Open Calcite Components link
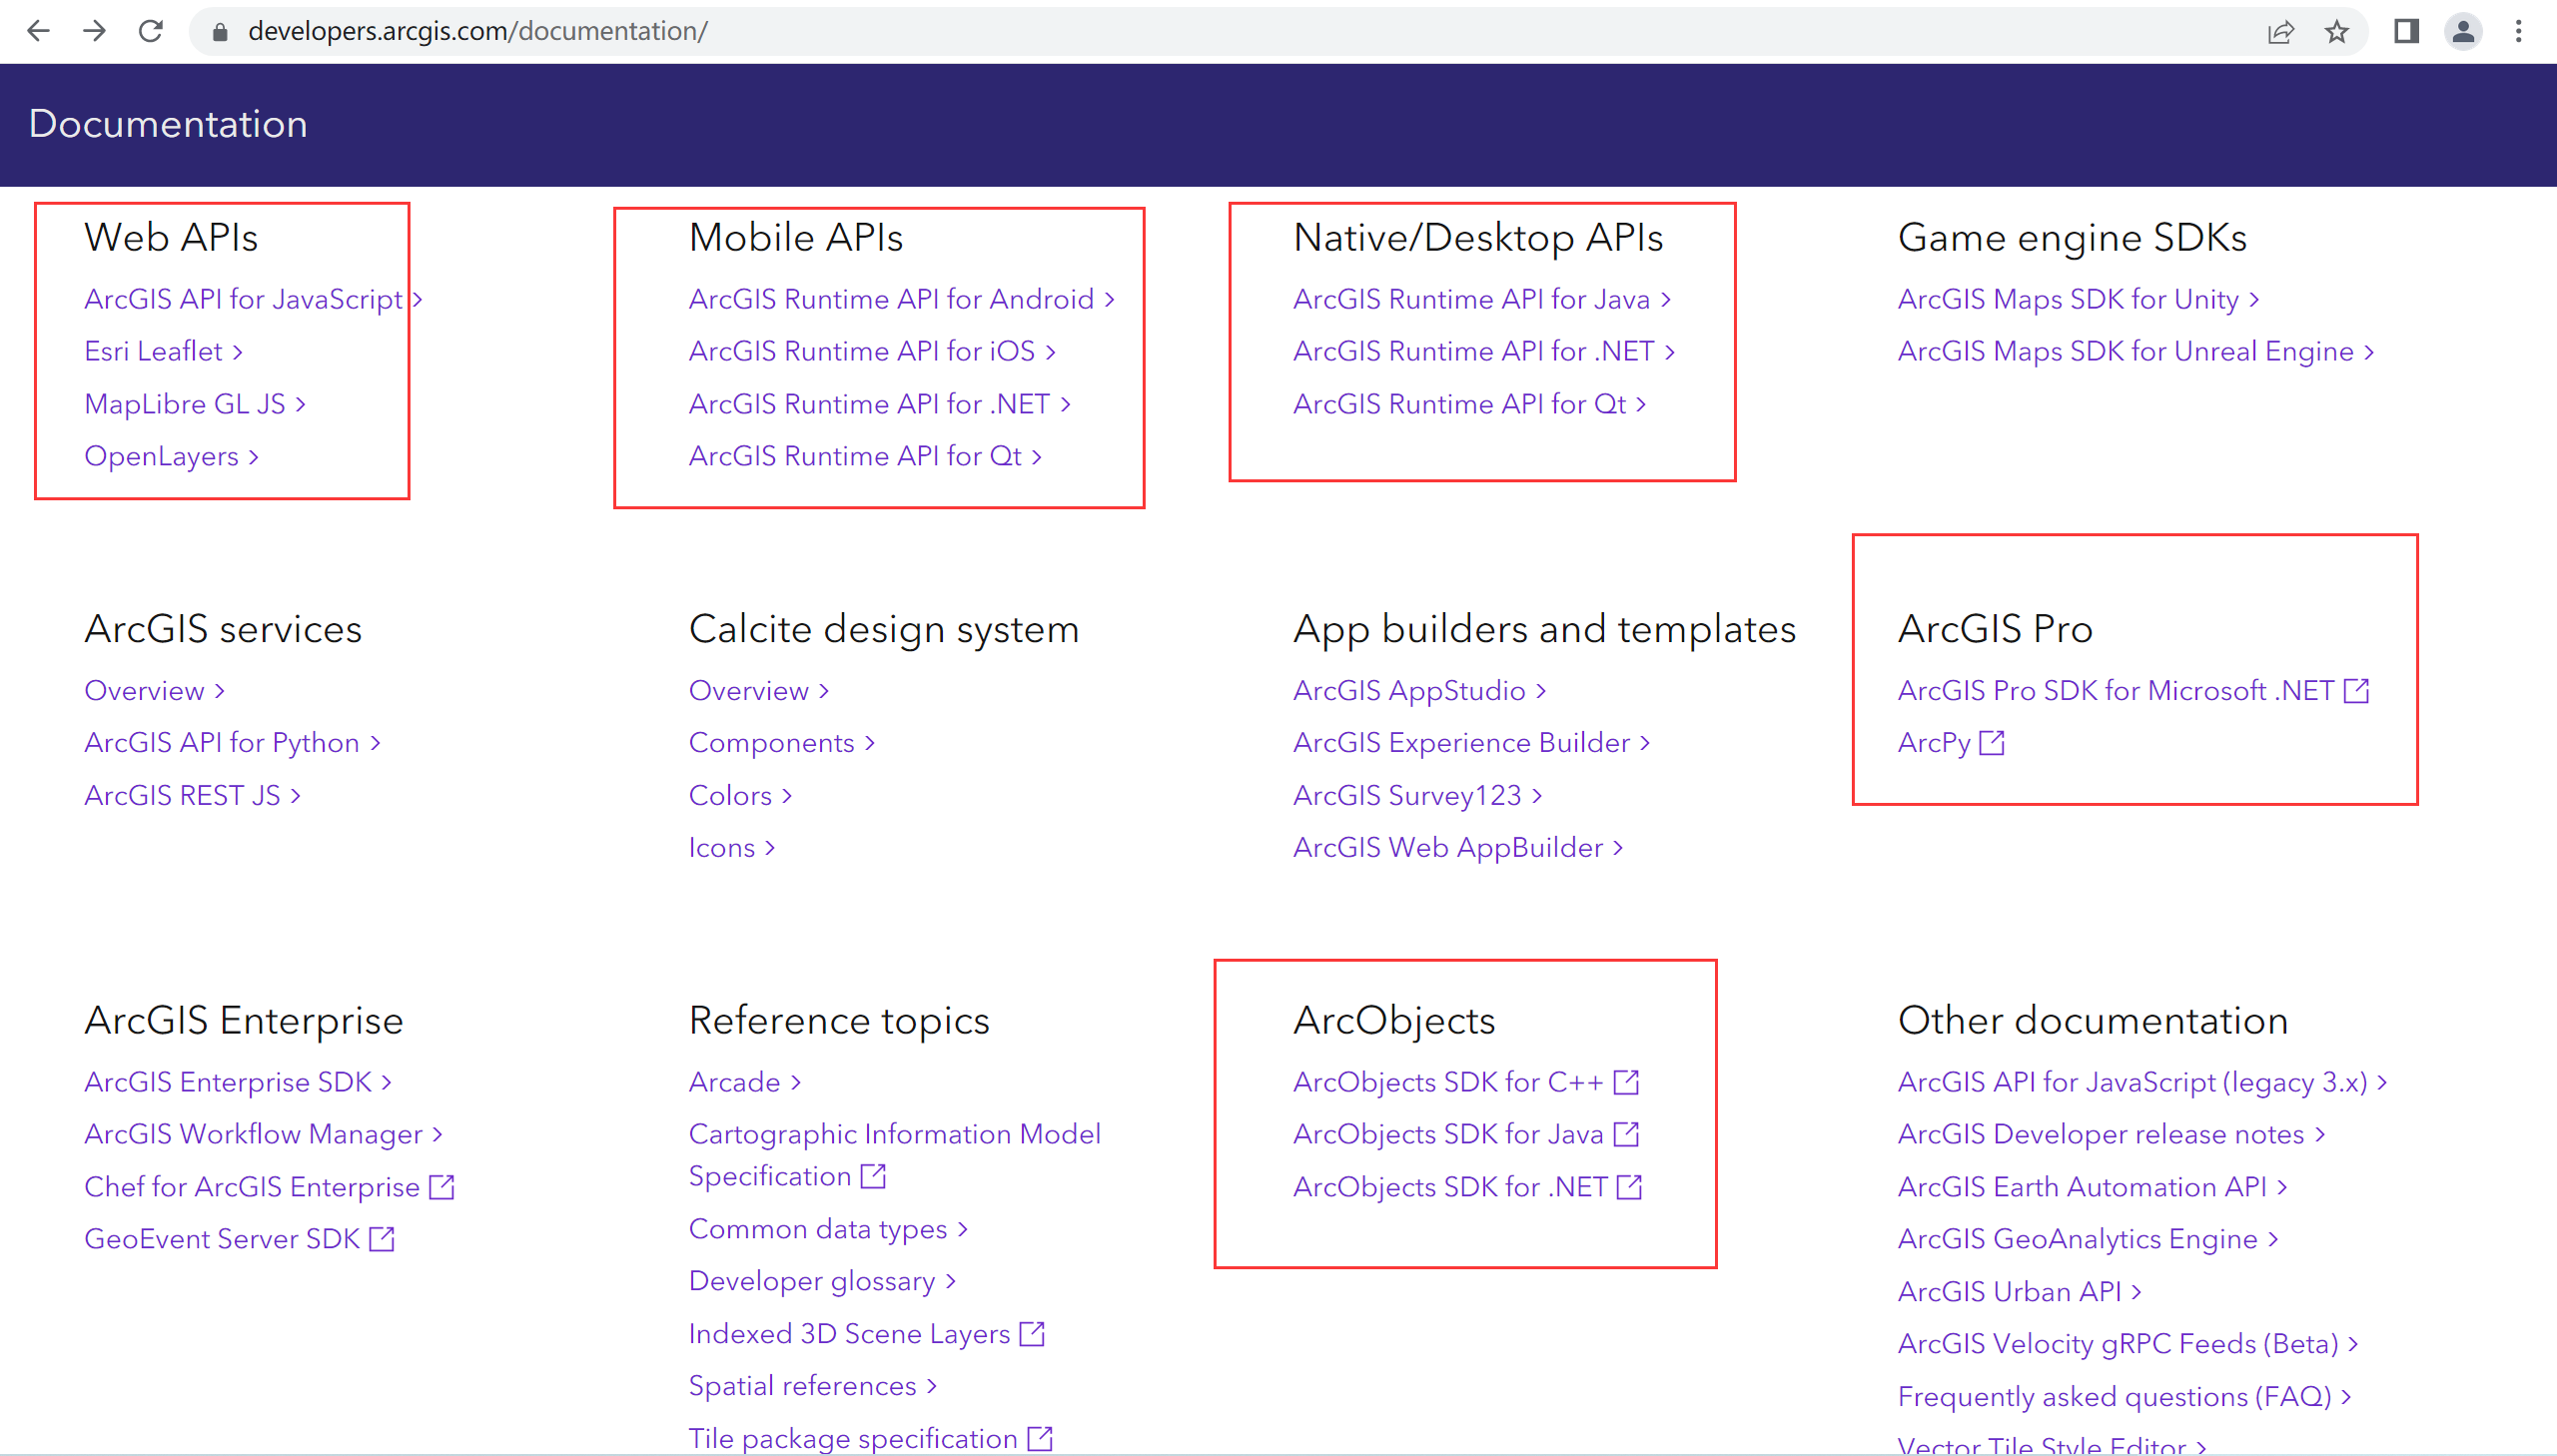 (x=782, y=743)
